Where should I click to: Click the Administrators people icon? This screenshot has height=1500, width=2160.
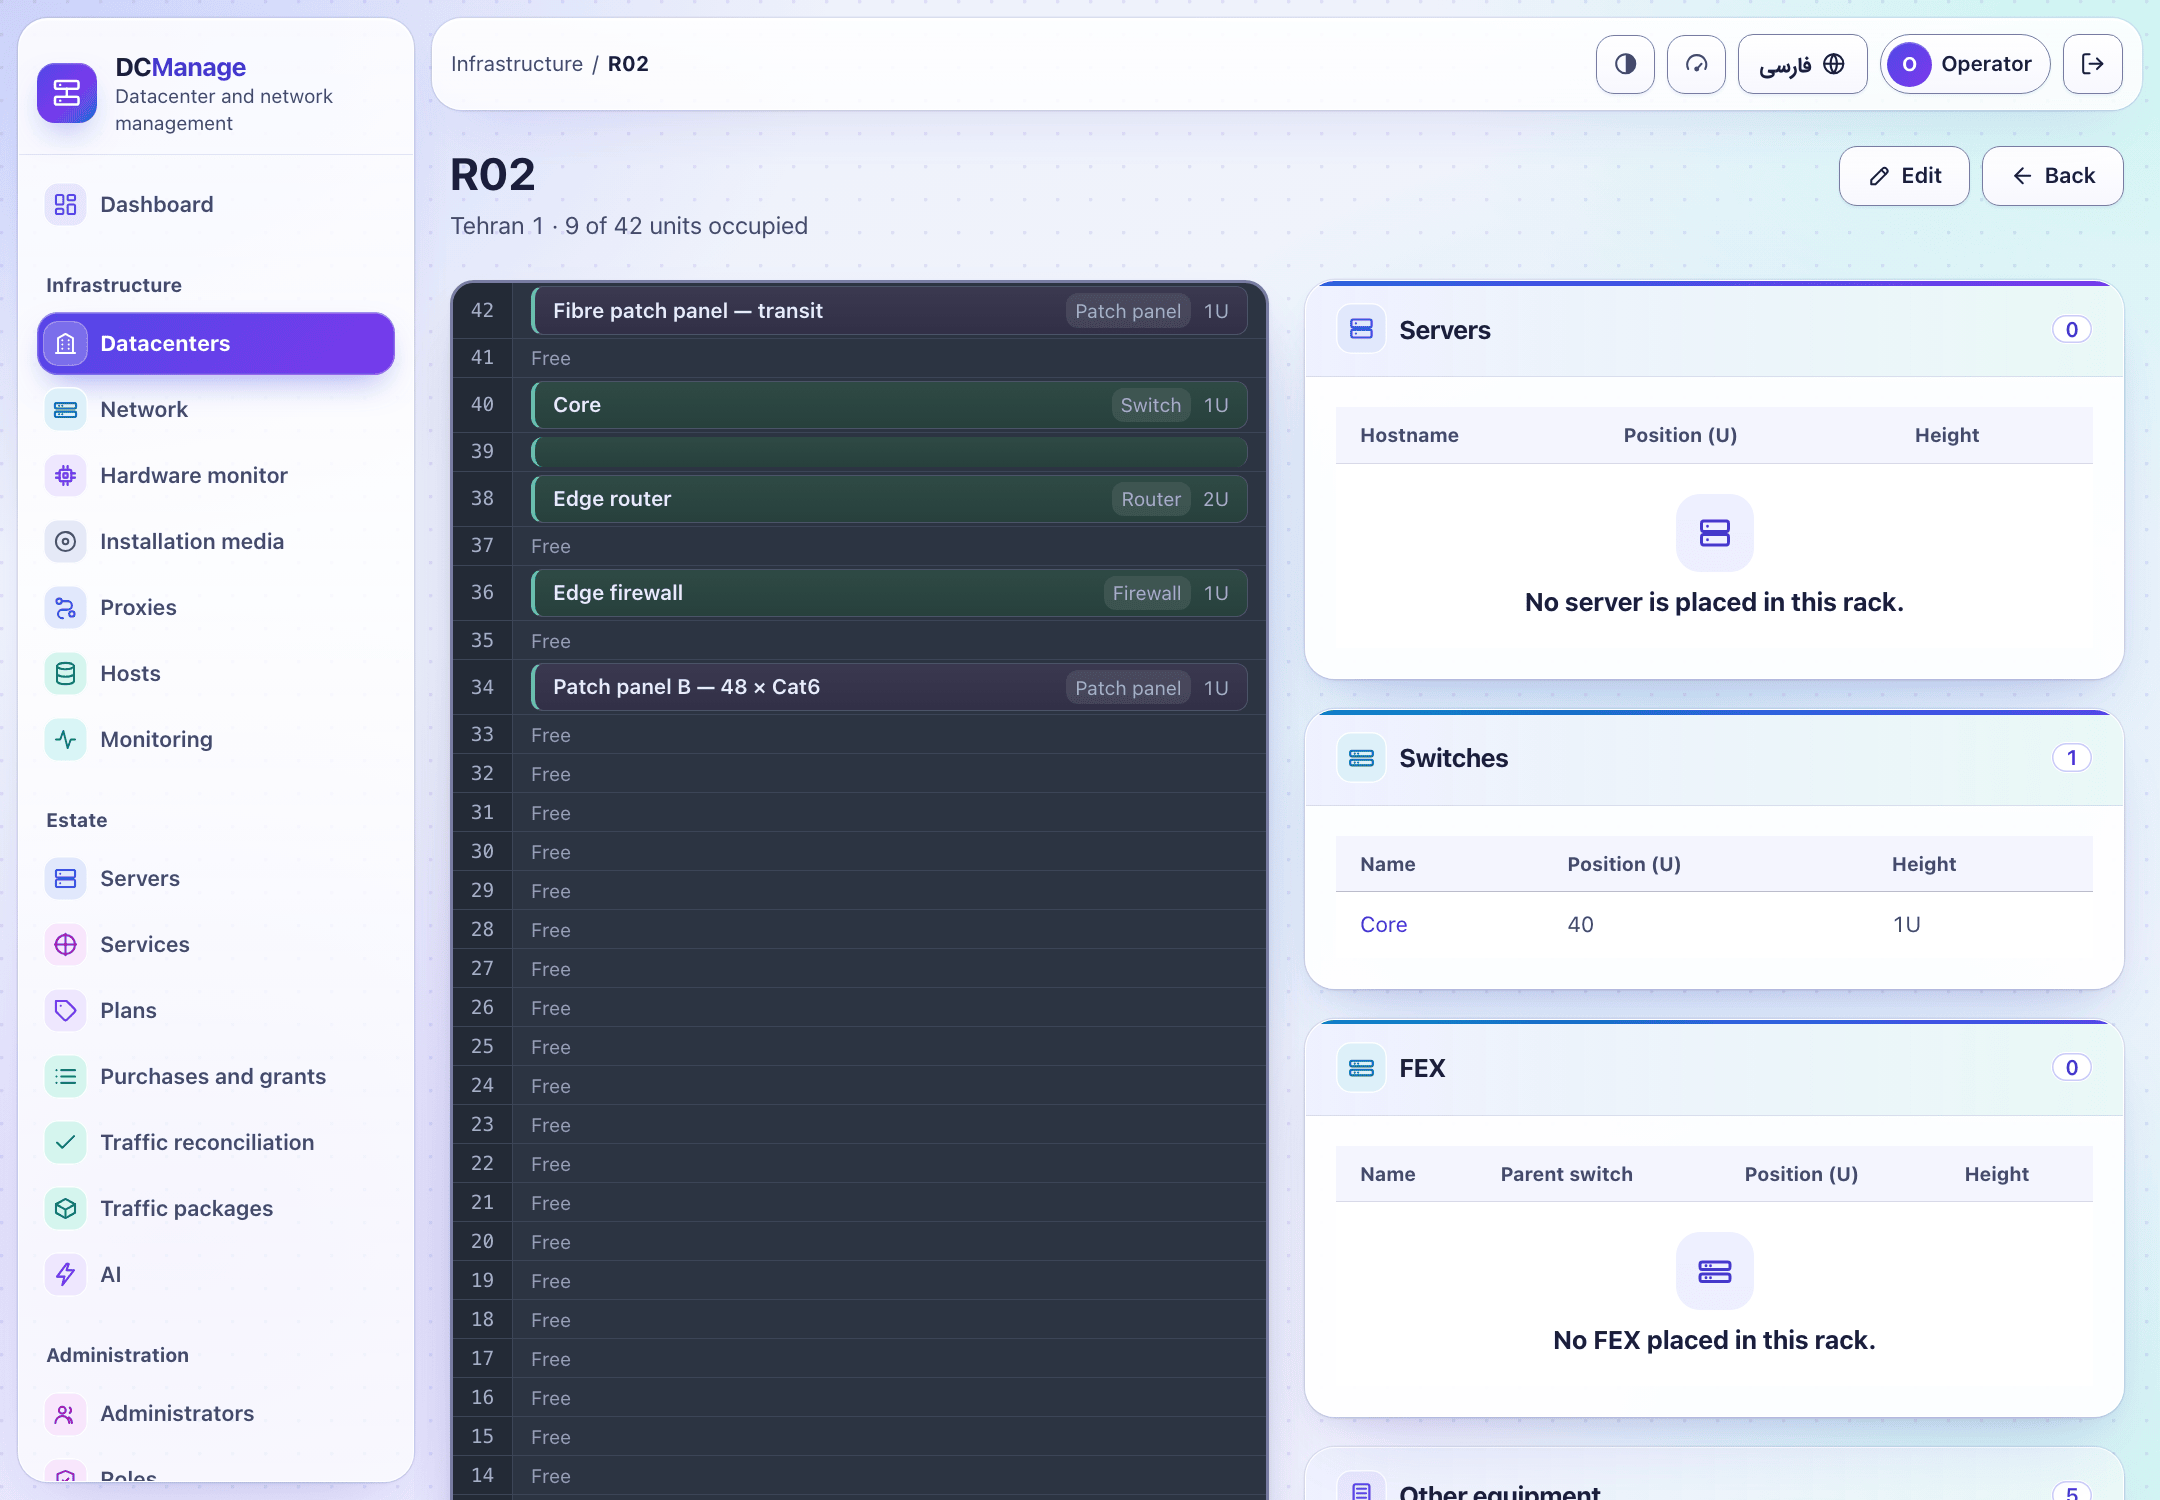(x=66, y=1413)
